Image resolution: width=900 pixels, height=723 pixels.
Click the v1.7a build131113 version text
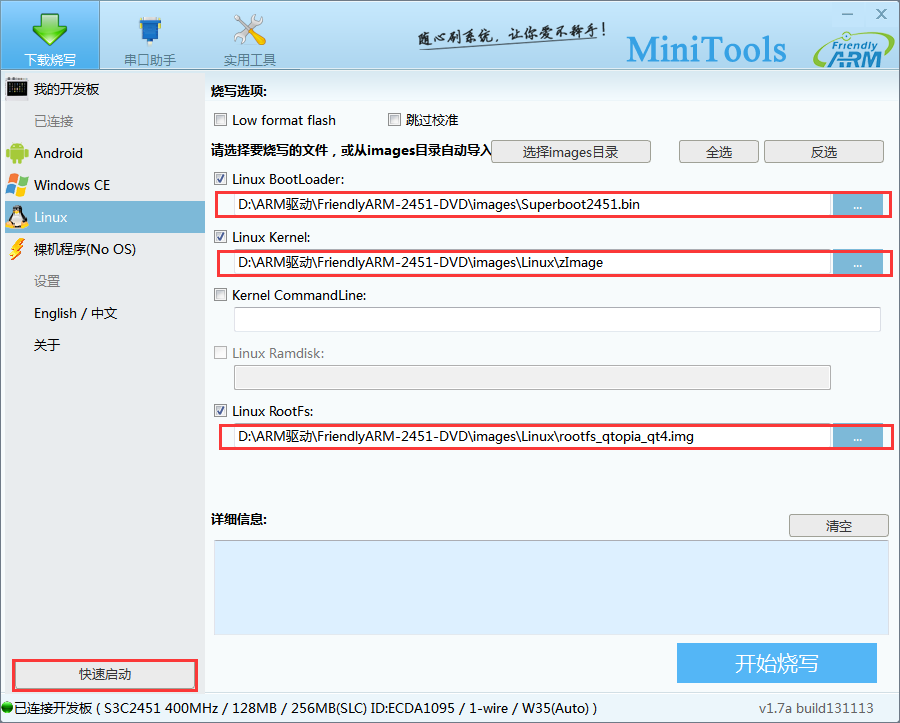click(816, 708)
